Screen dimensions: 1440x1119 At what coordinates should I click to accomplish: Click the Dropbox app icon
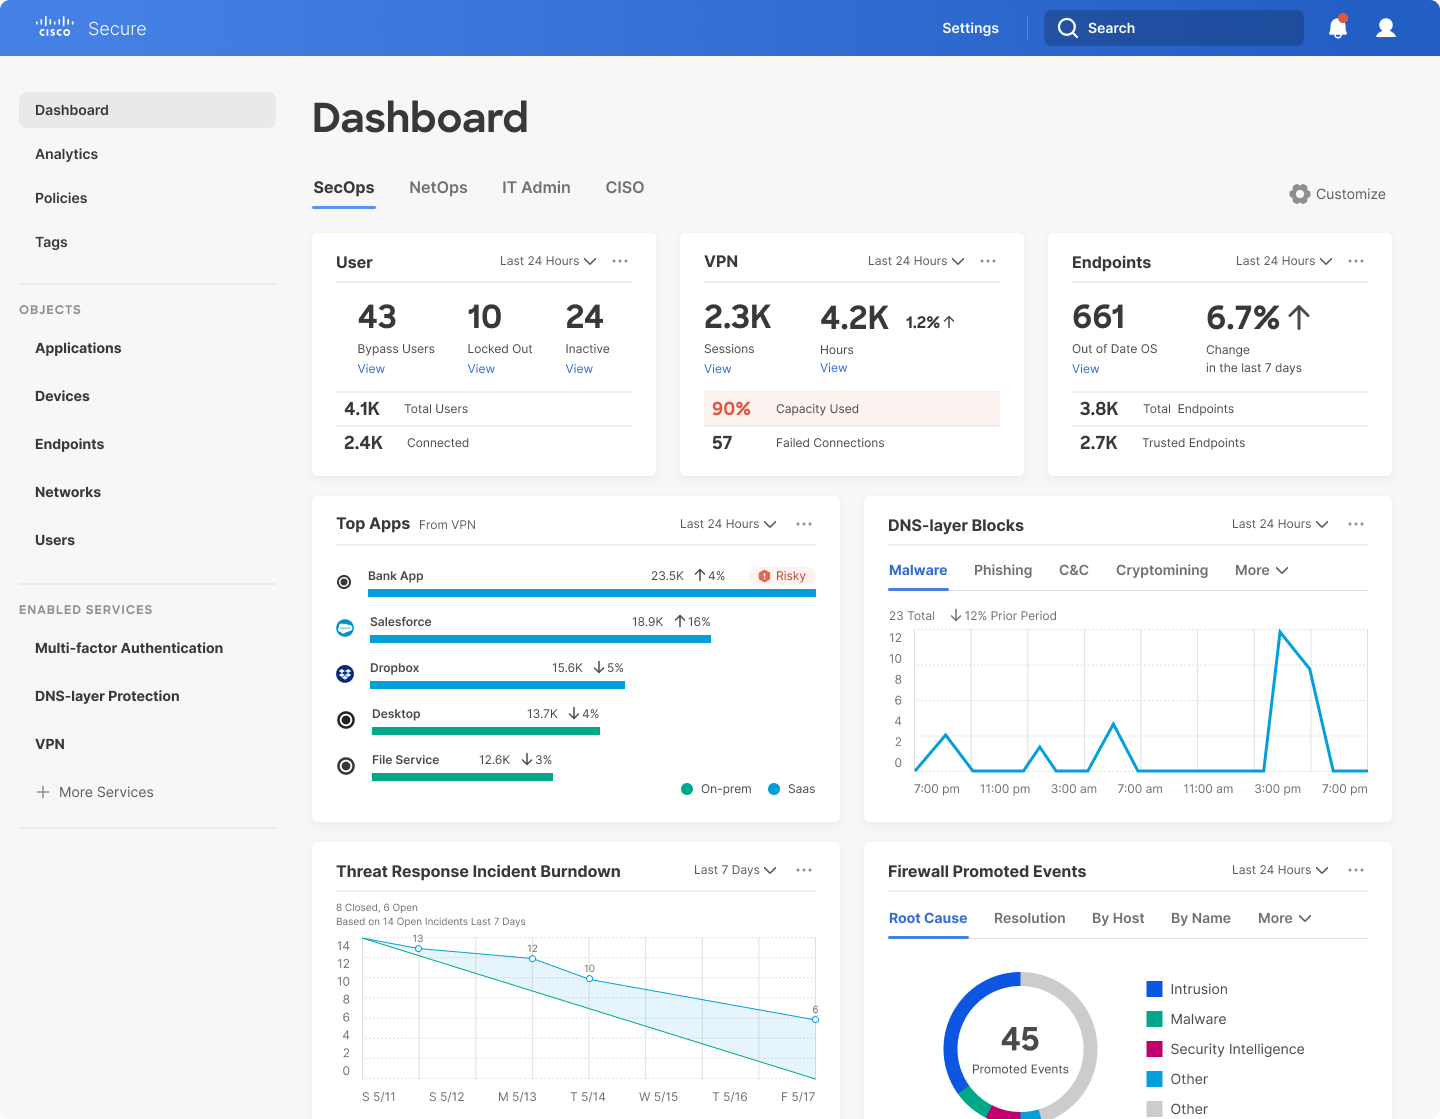coord(345,674)
